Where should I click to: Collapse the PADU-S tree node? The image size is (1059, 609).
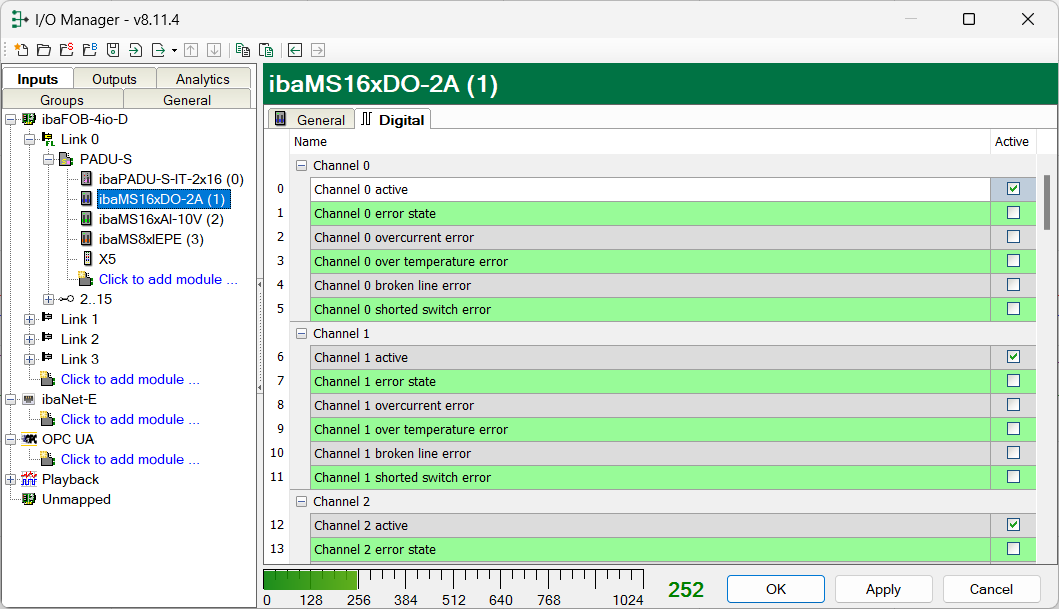[49, 160]
